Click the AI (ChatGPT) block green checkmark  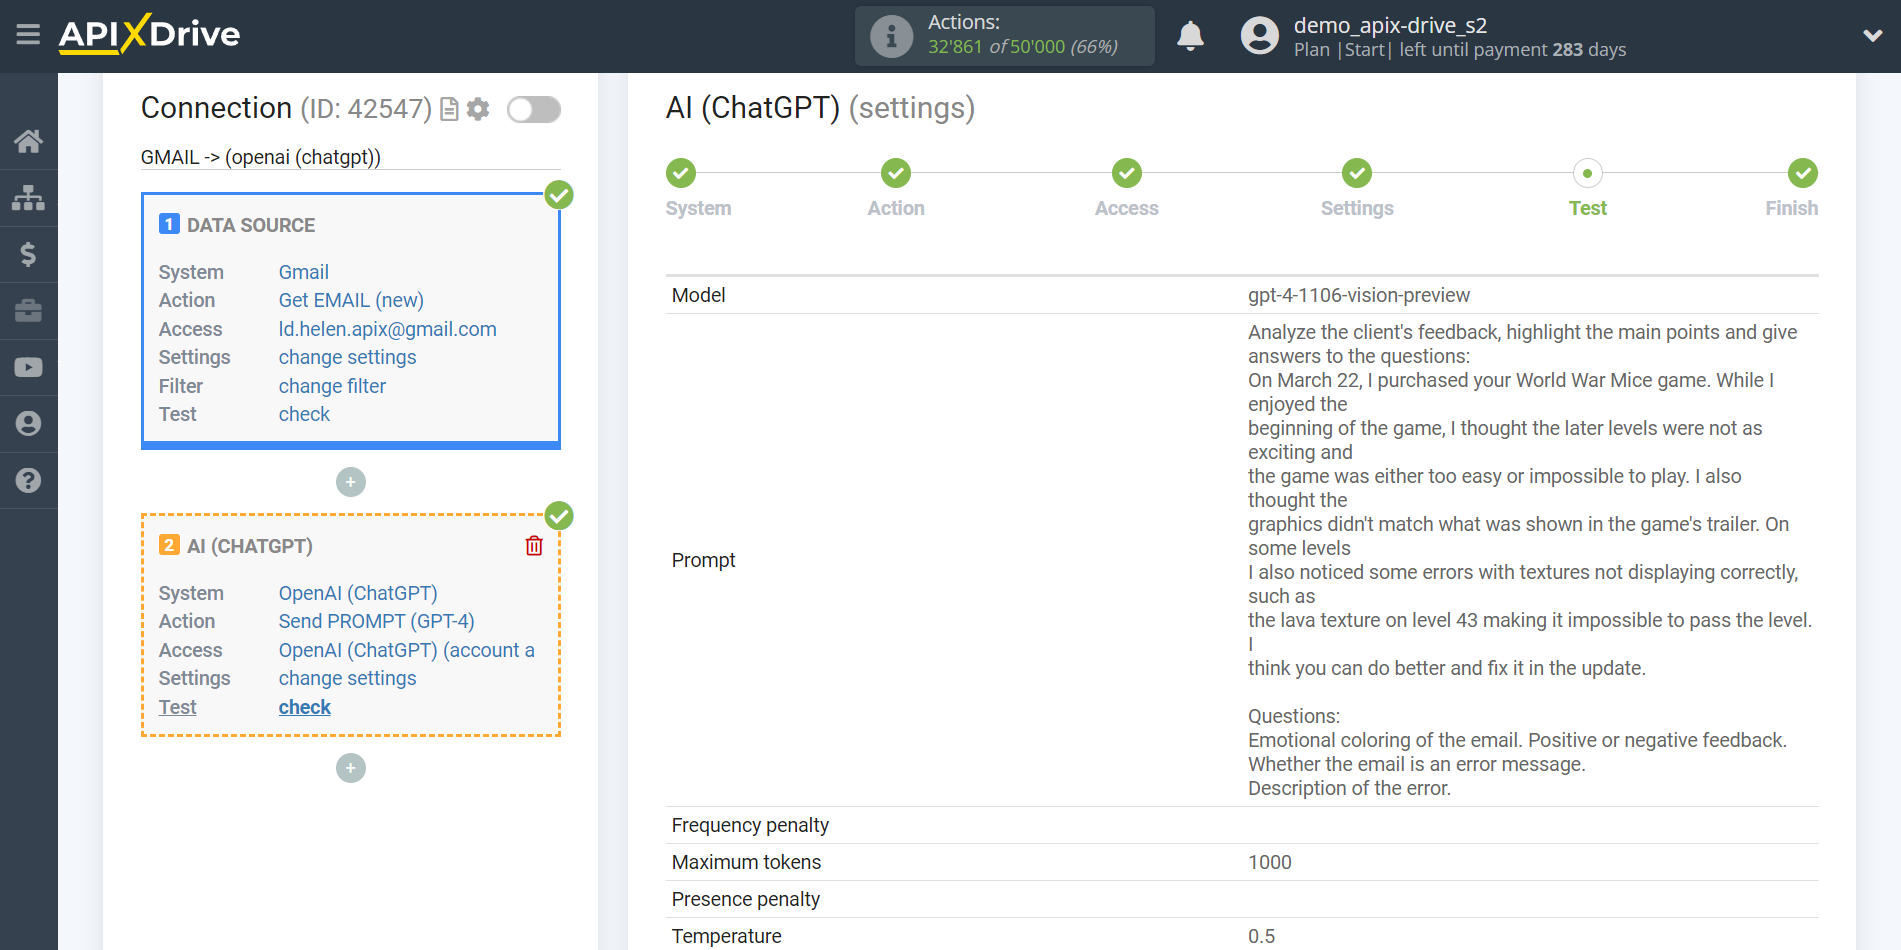point(559,516)
